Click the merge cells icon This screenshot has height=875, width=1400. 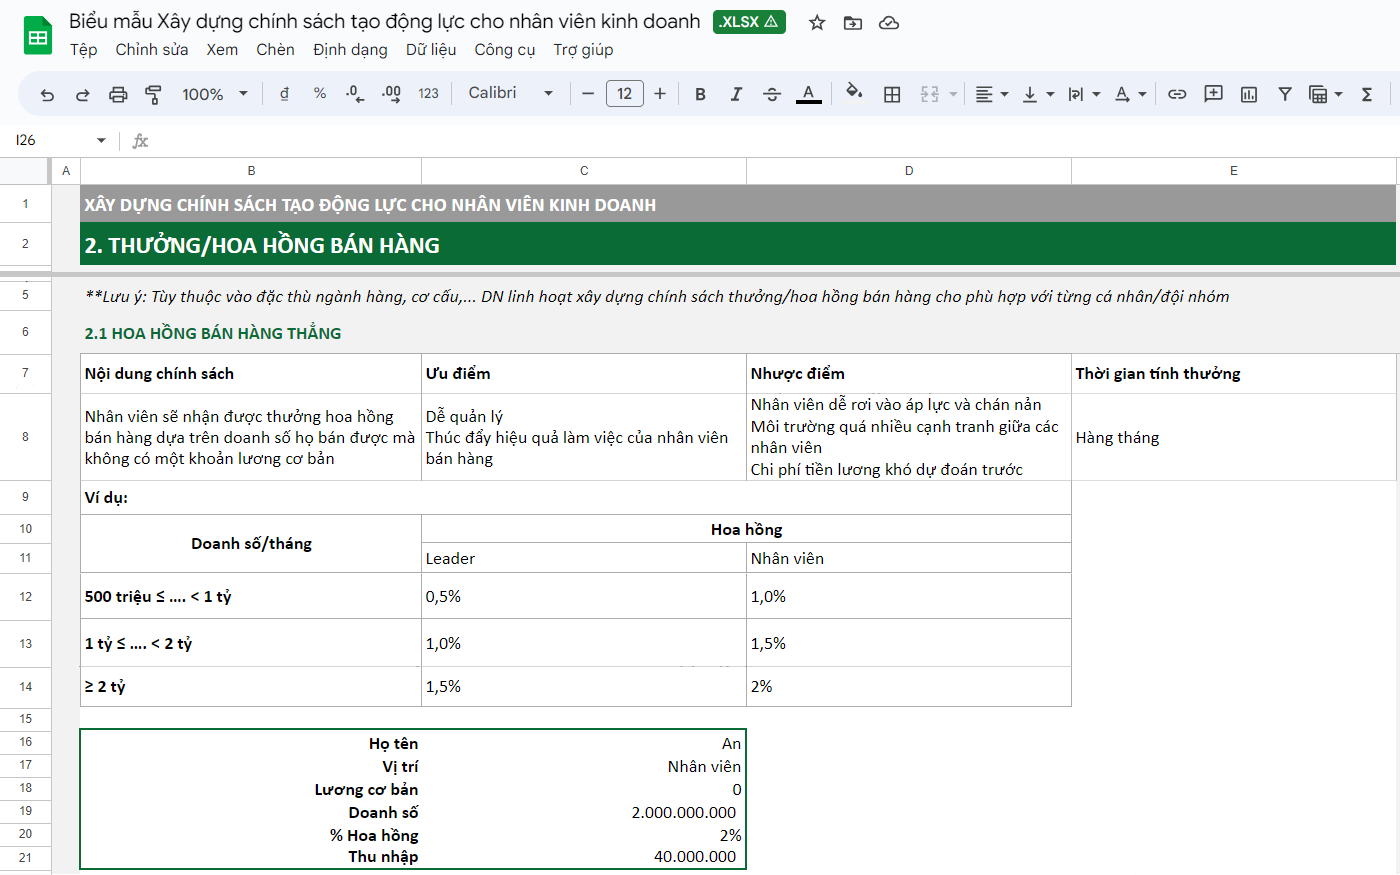[930, 94]
